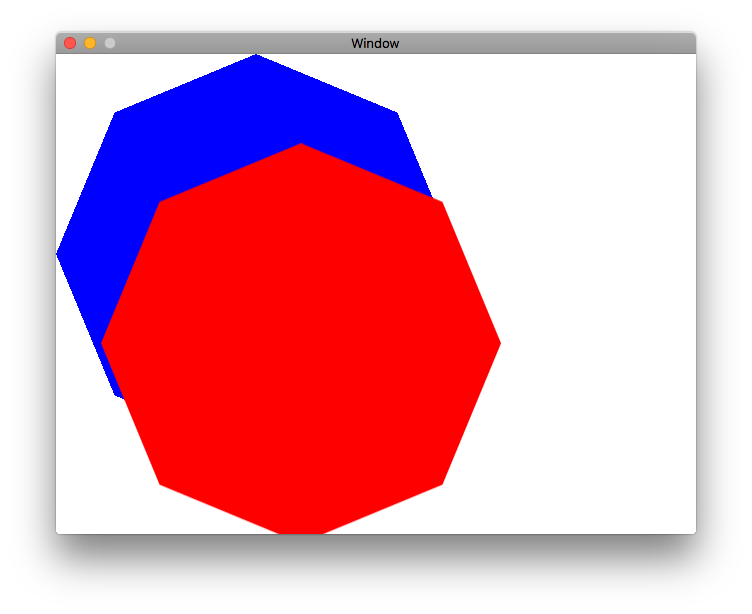The height and width of the screenshot is (614, 752).
Task: Click the leftmost vertex of red octagon
Action: 103,343
